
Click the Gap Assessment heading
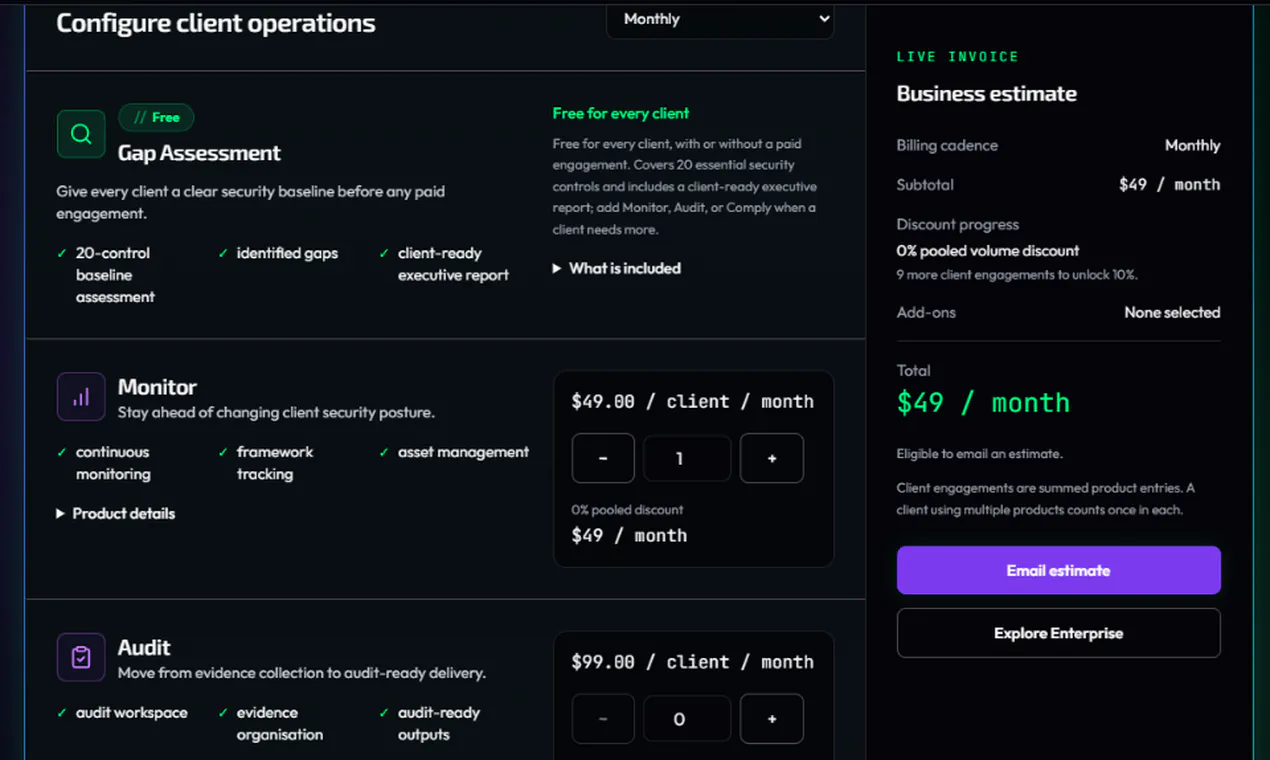click(x=199, y=153)
